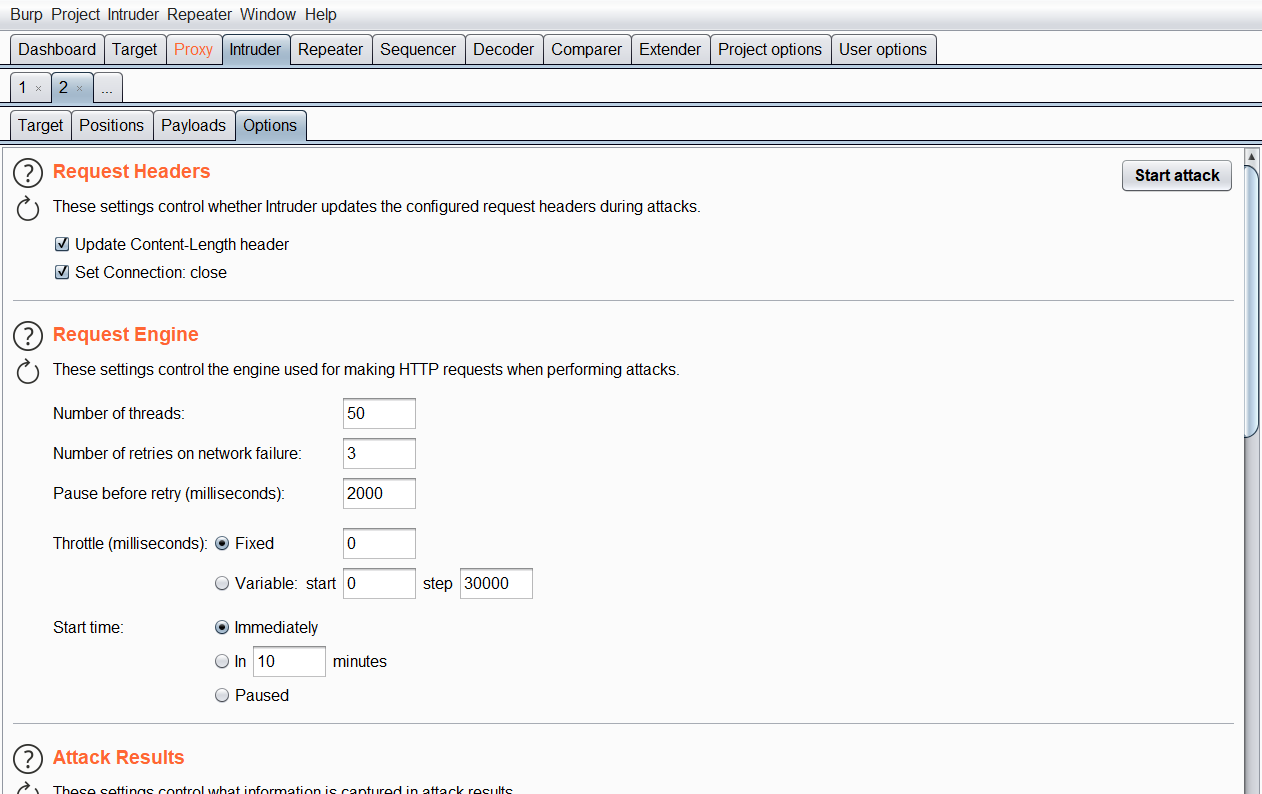
Task: Click the scrollbar up arrow
Action: (1251, 156)
